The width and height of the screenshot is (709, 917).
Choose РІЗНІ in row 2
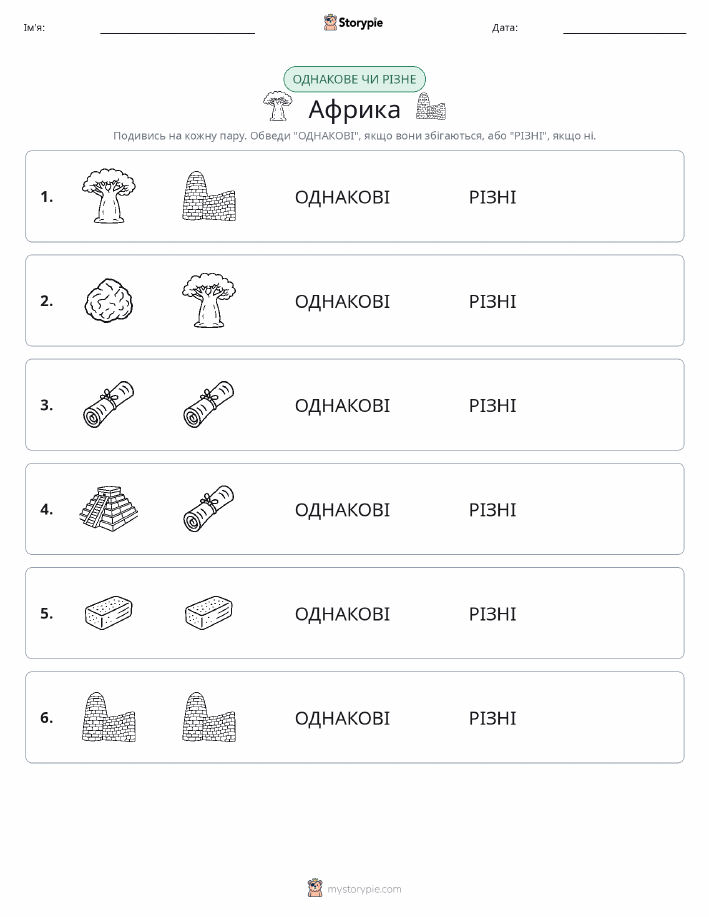point(493,301)
